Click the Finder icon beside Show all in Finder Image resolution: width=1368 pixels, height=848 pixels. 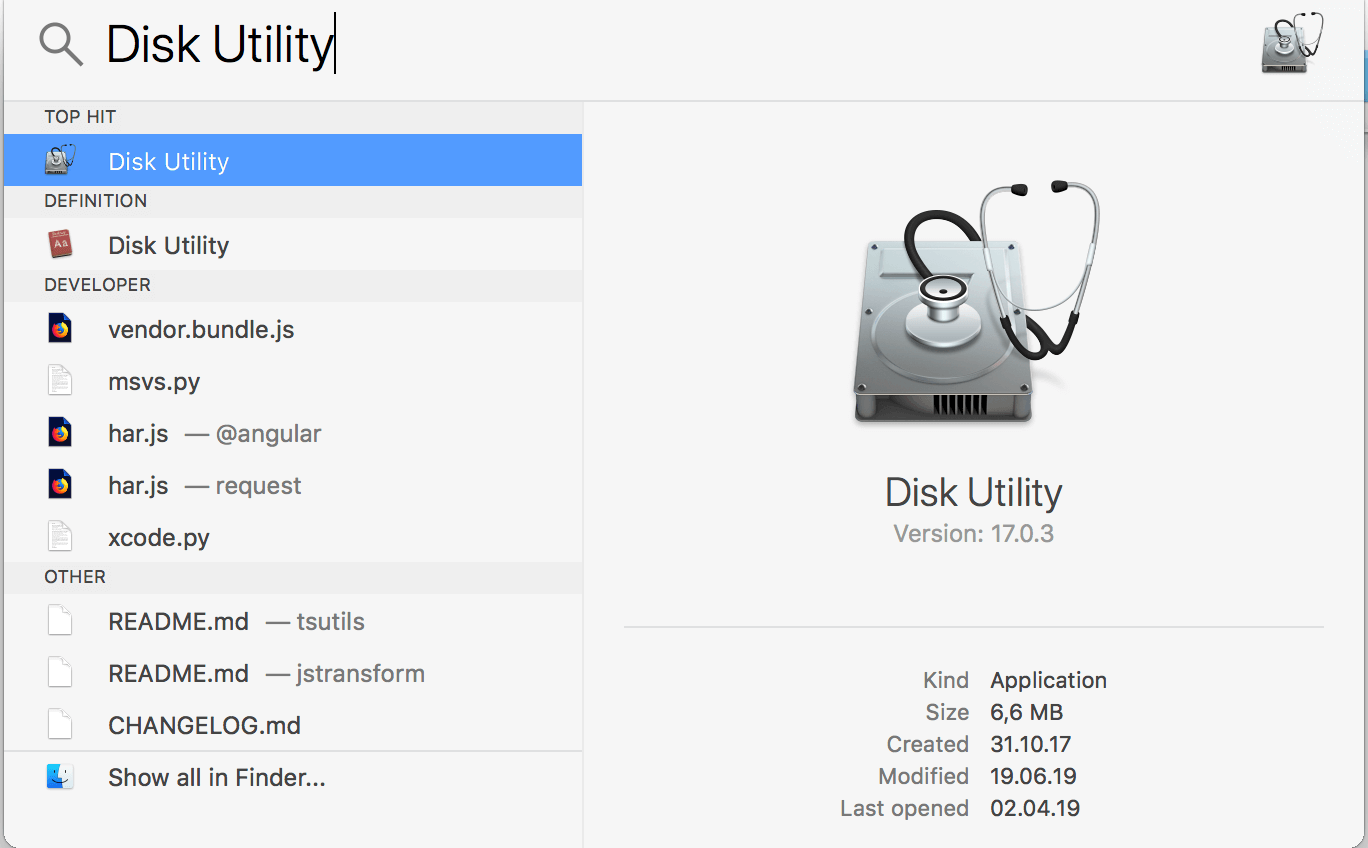(60, 777)
